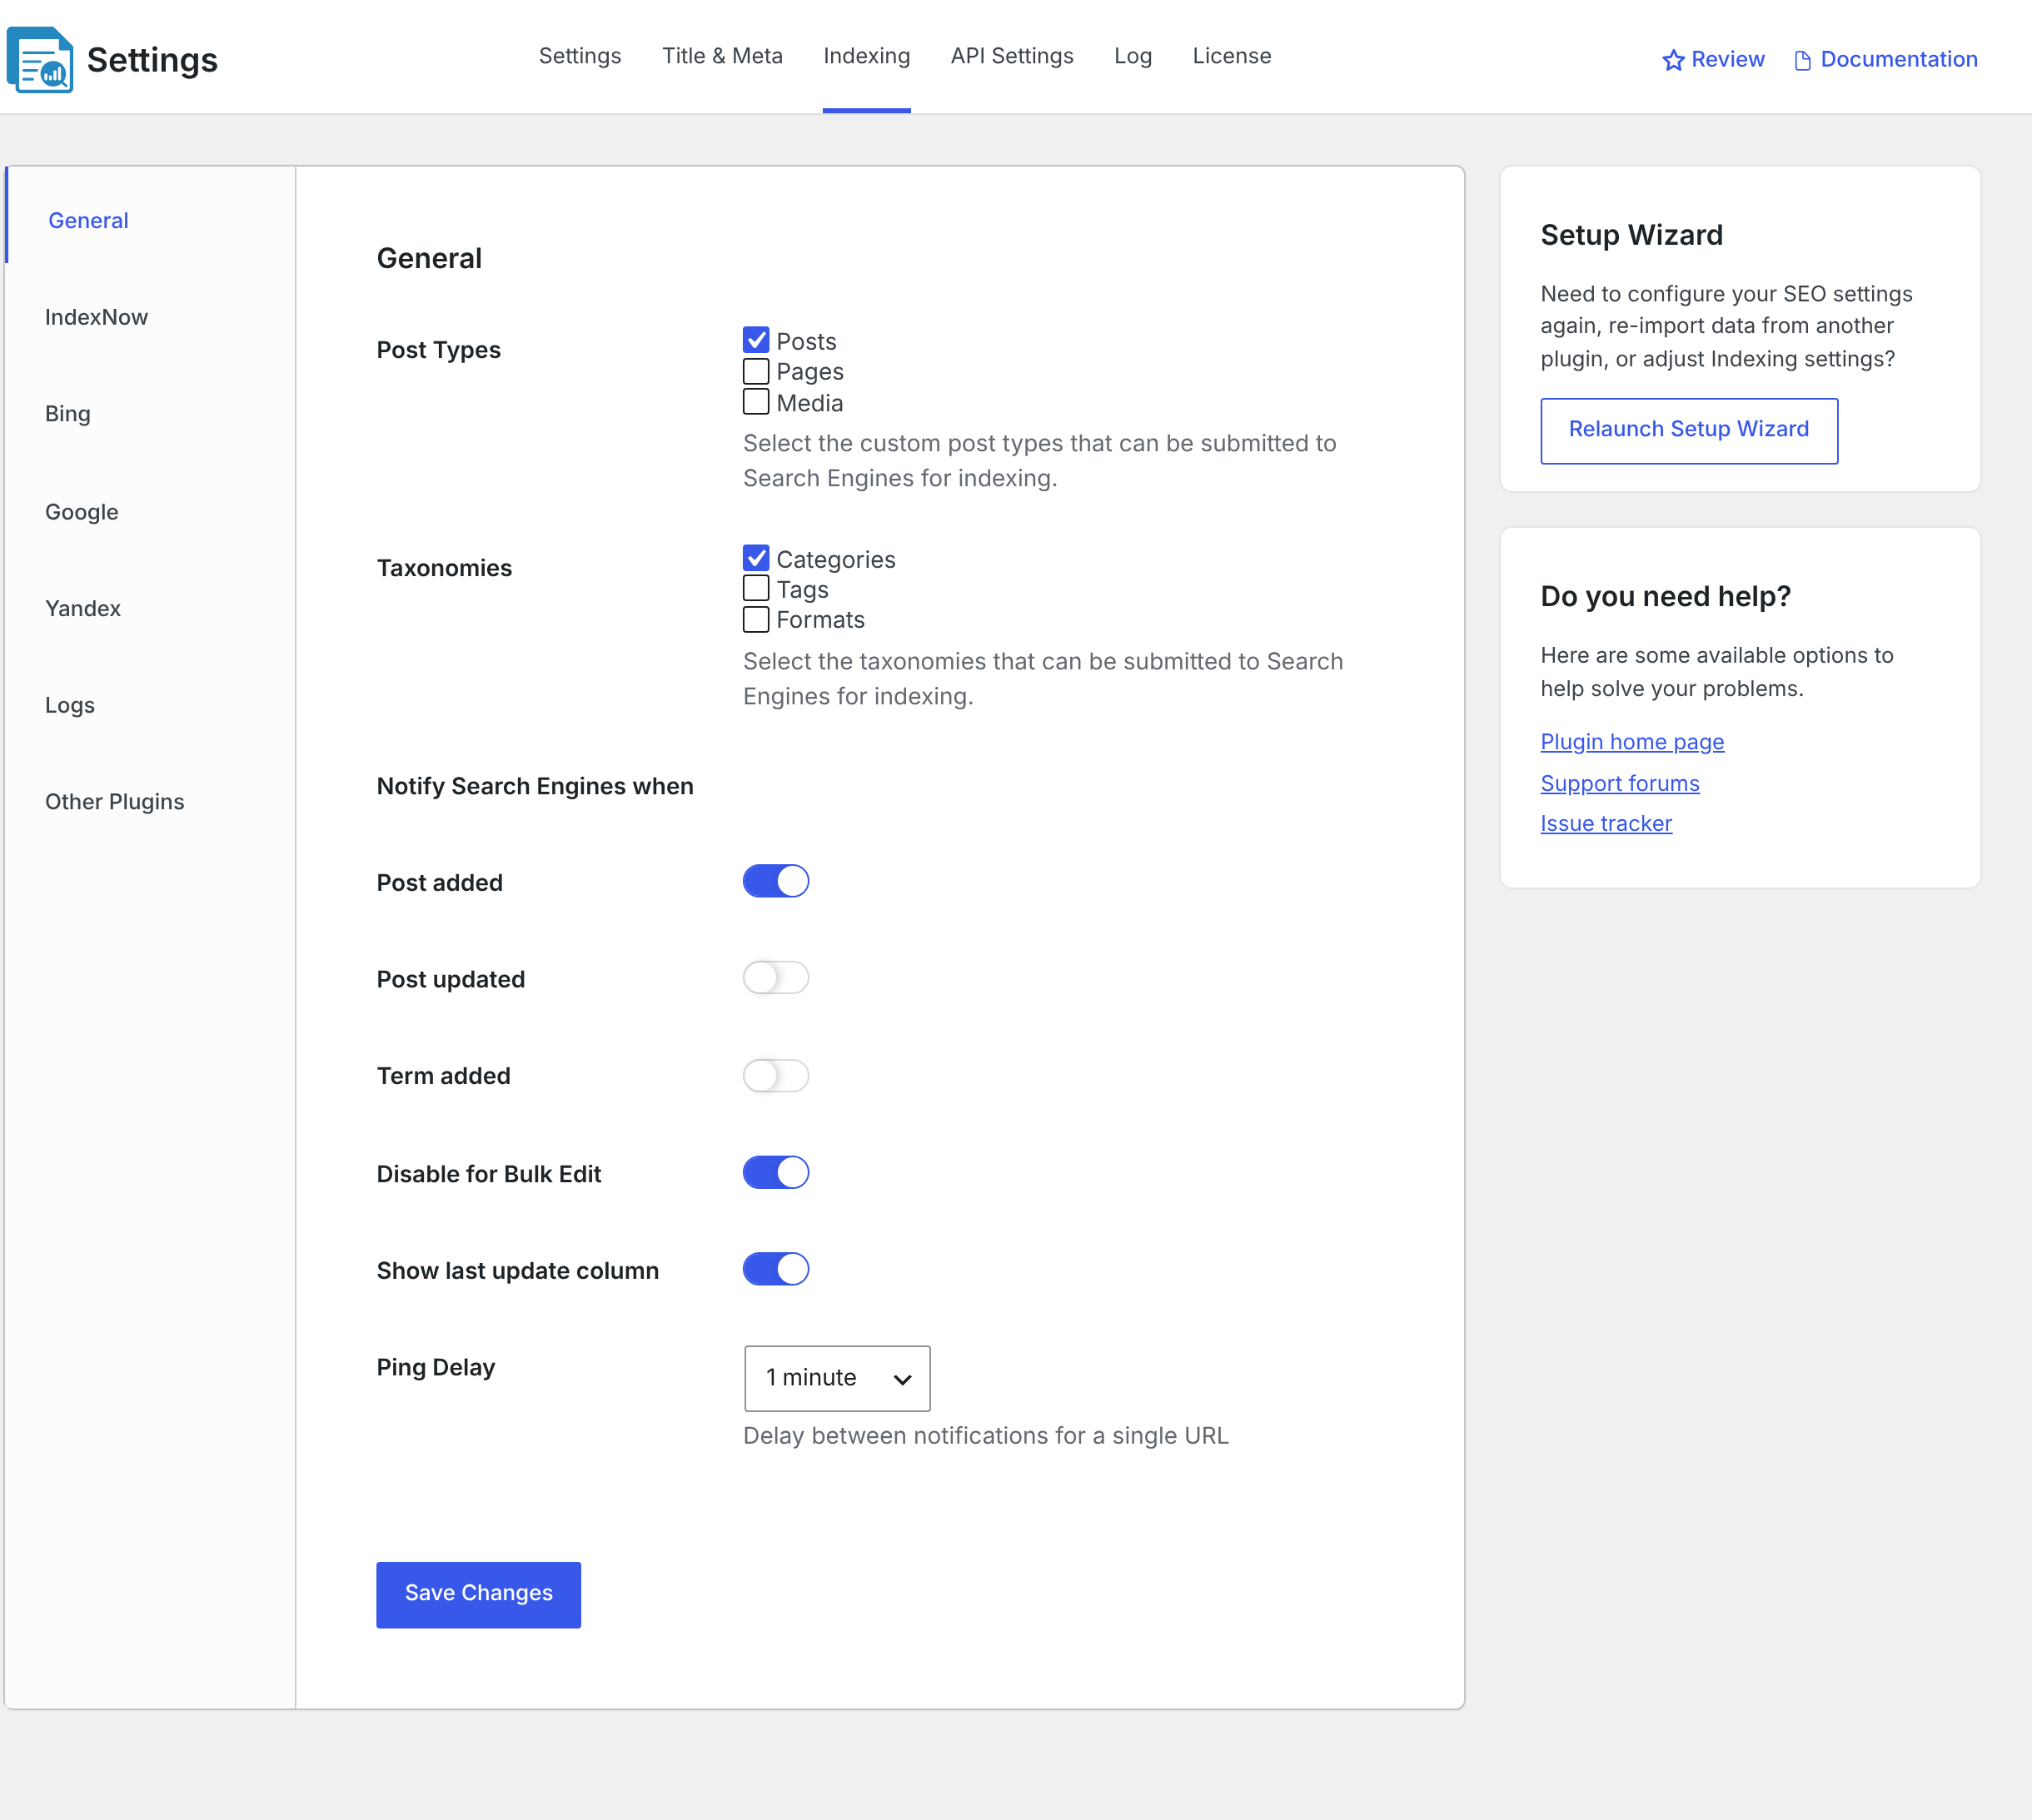
Task: Select the Indexing tab
Action: coord(867,56)
